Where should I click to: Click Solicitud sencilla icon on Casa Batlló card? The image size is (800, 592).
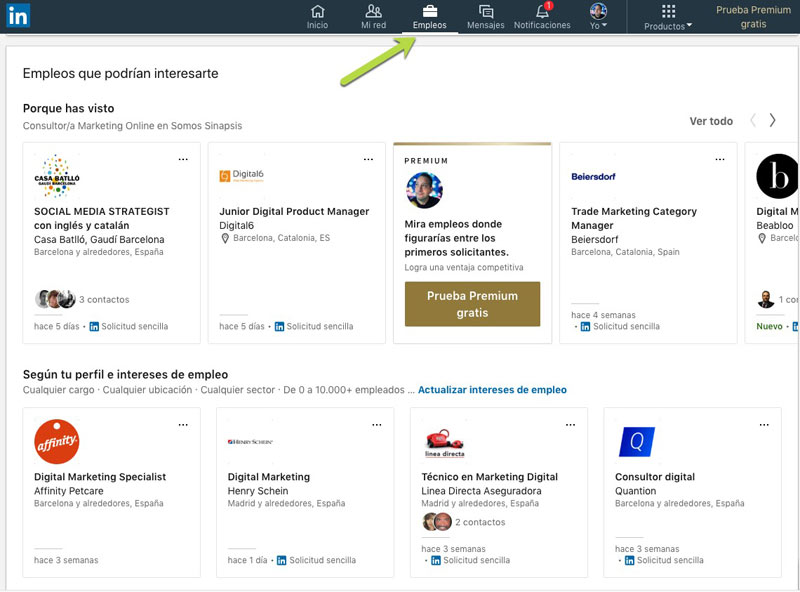94,327
